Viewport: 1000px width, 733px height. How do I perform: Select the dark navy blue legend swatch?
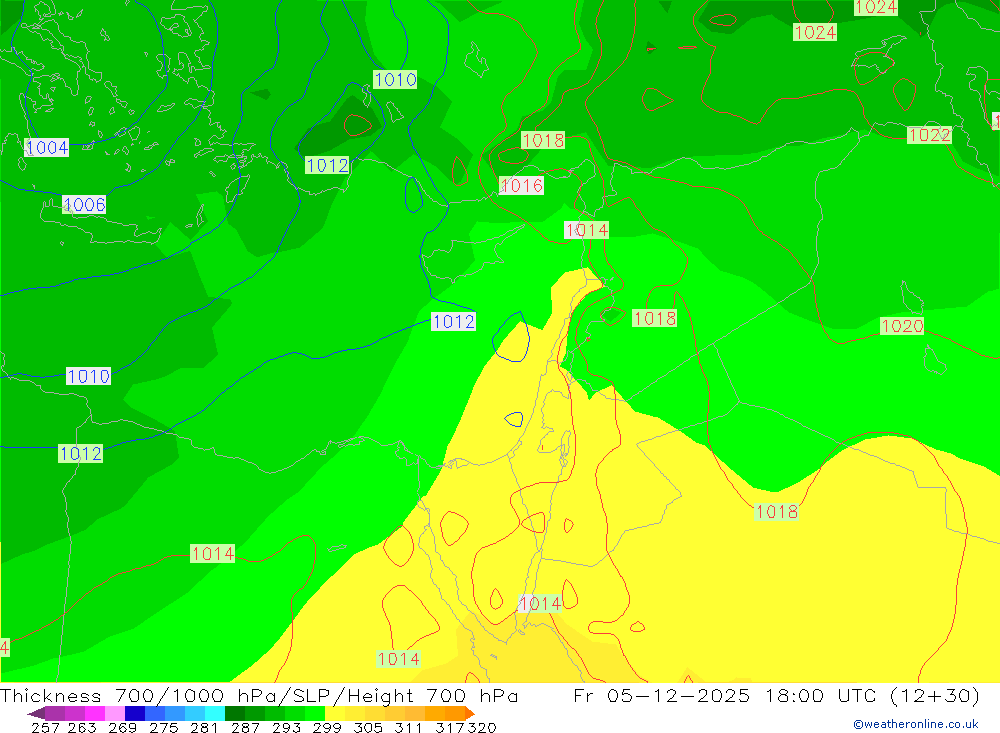point(135,713)
